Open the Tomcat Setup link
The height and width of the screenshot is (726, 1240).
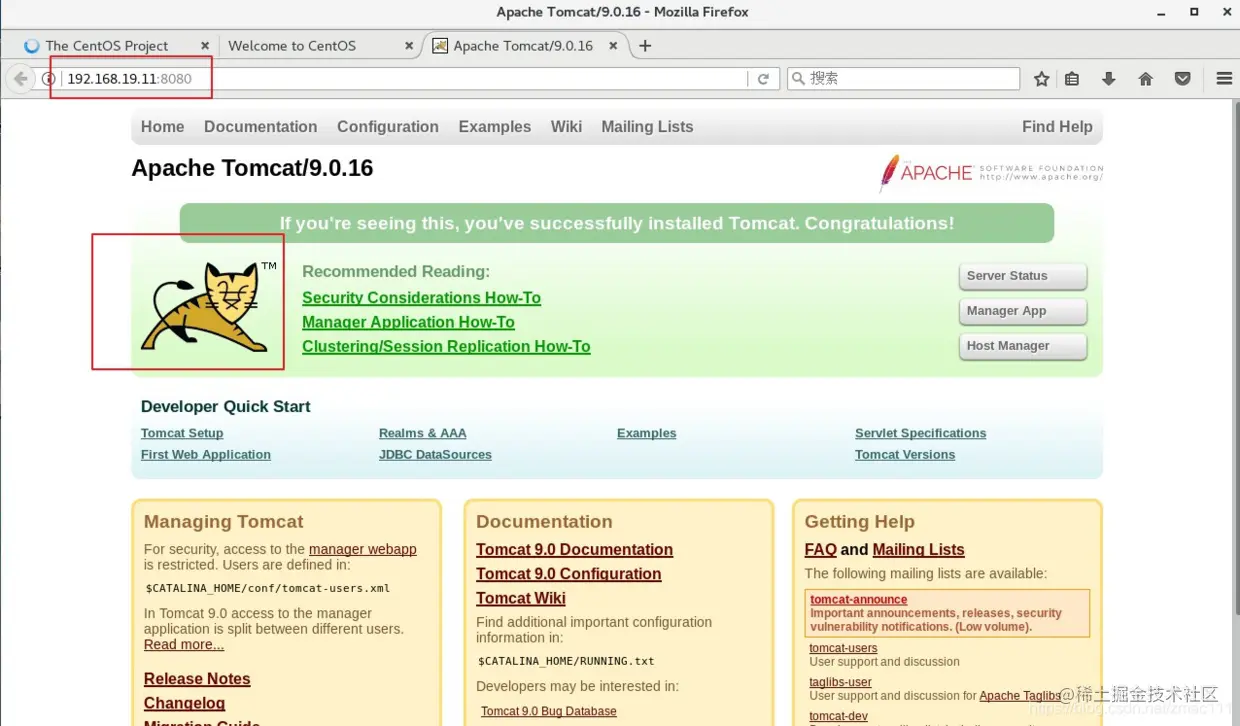(x=182, y=433)
